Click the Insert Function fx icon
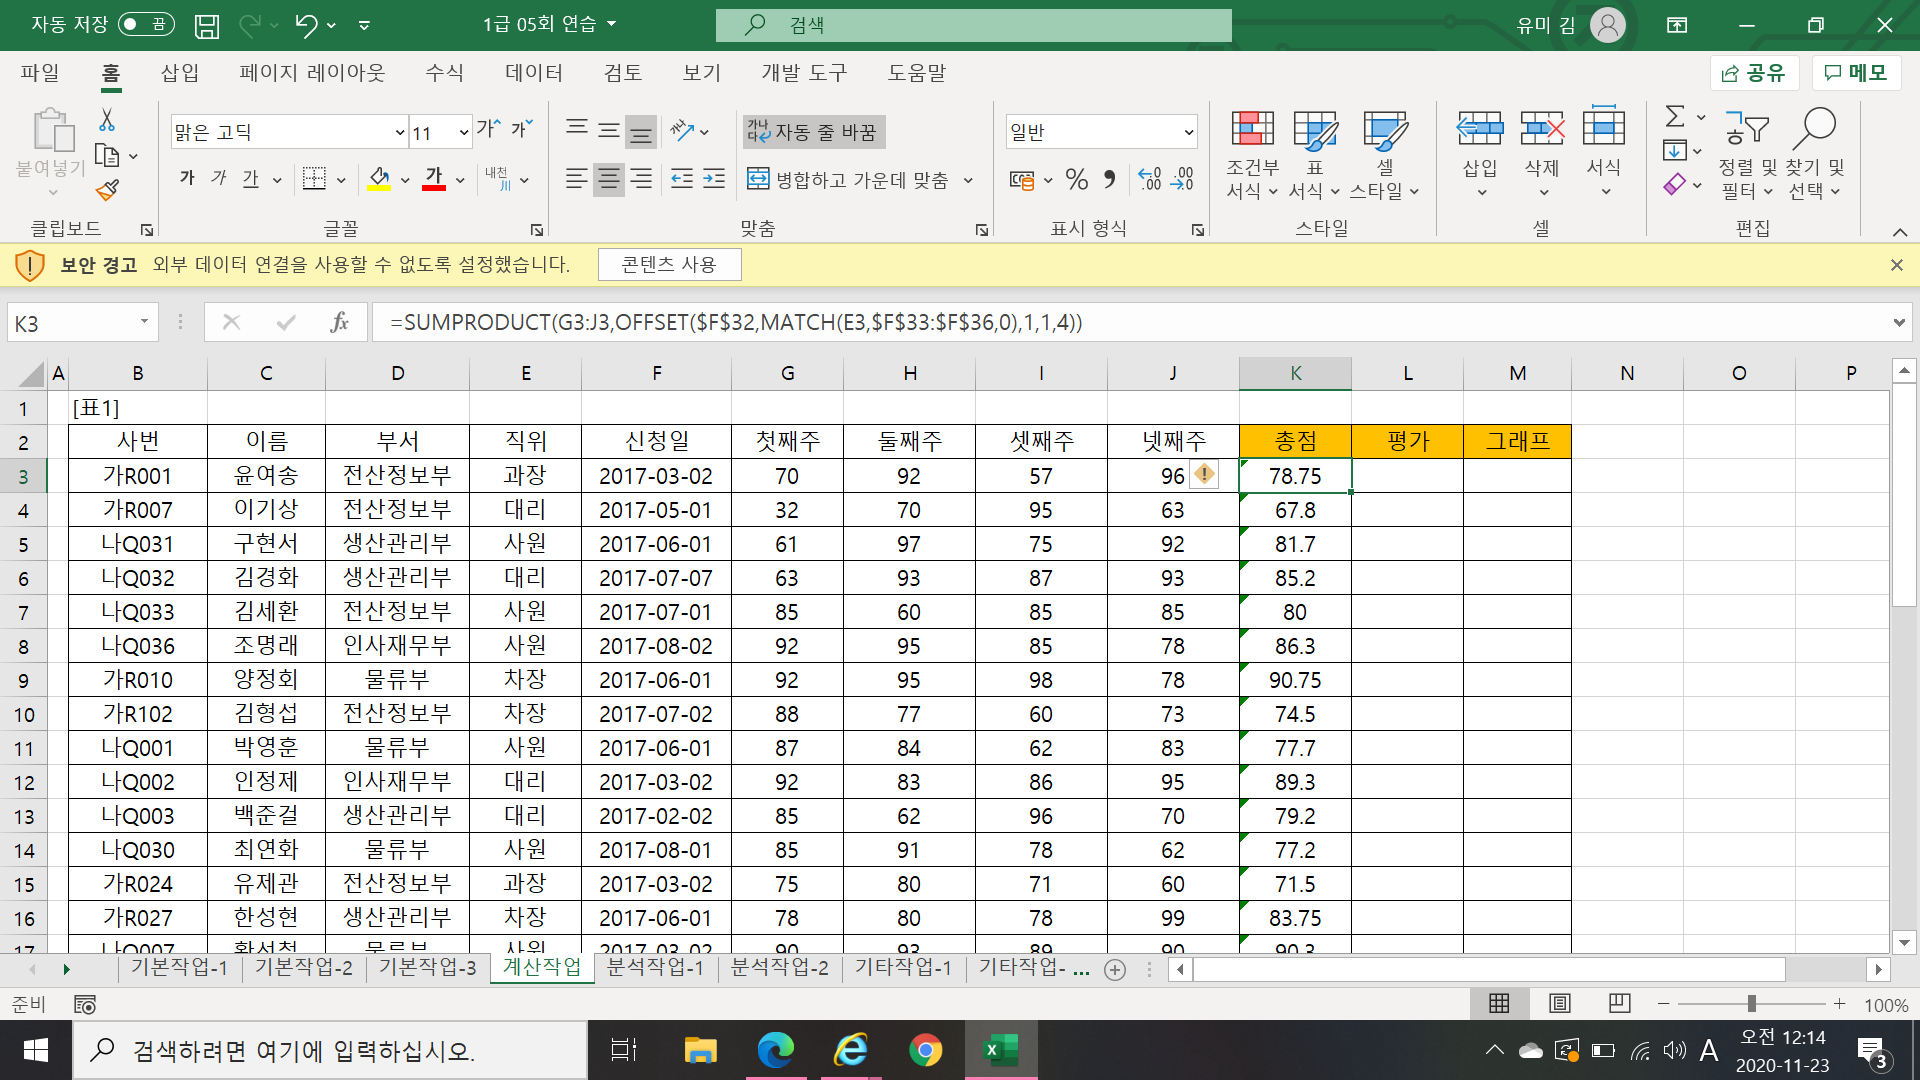The width and height of the screenshot is (1920, 1080). (x=339, y=322)
